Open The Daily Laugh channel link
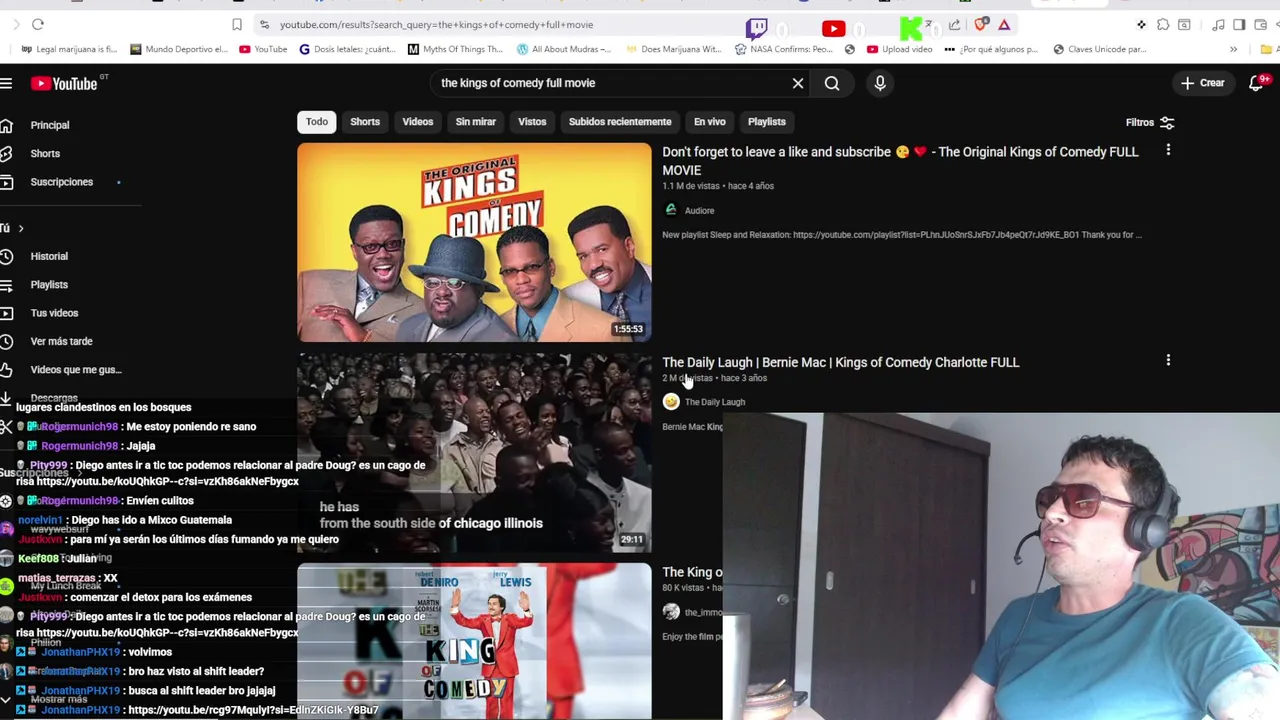 coord(715,402)
